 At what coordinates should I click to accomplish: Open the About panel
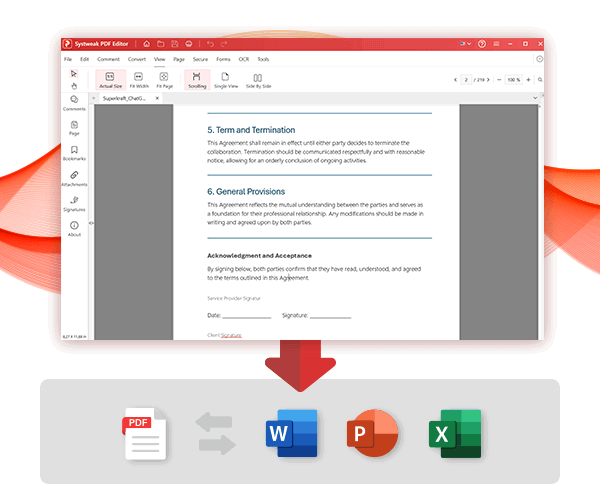pyautogui.click(x=74, y=229)
